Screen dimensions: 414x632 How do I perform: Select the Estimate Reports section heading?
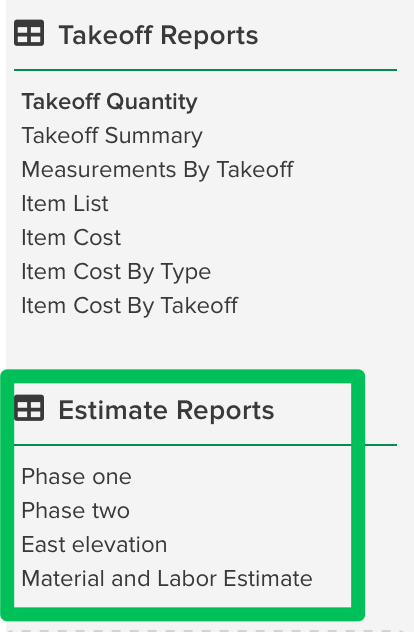pyautogui.click(x=166, y=410)
